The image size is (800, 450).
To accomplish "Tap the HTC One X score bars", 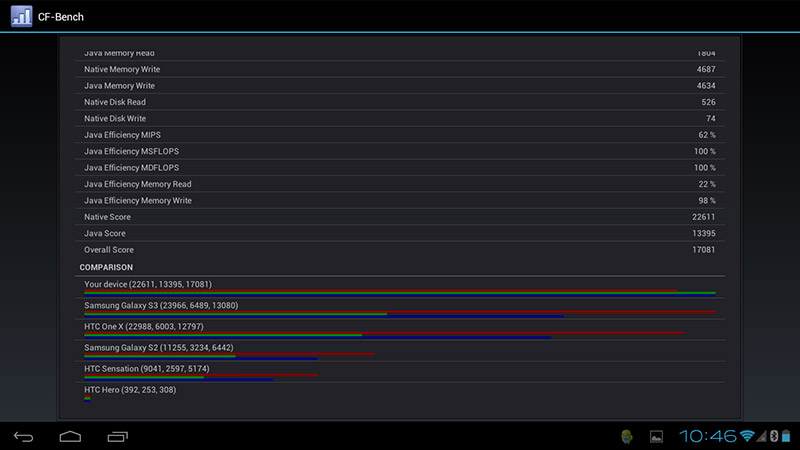I will [x=384, y=335].
